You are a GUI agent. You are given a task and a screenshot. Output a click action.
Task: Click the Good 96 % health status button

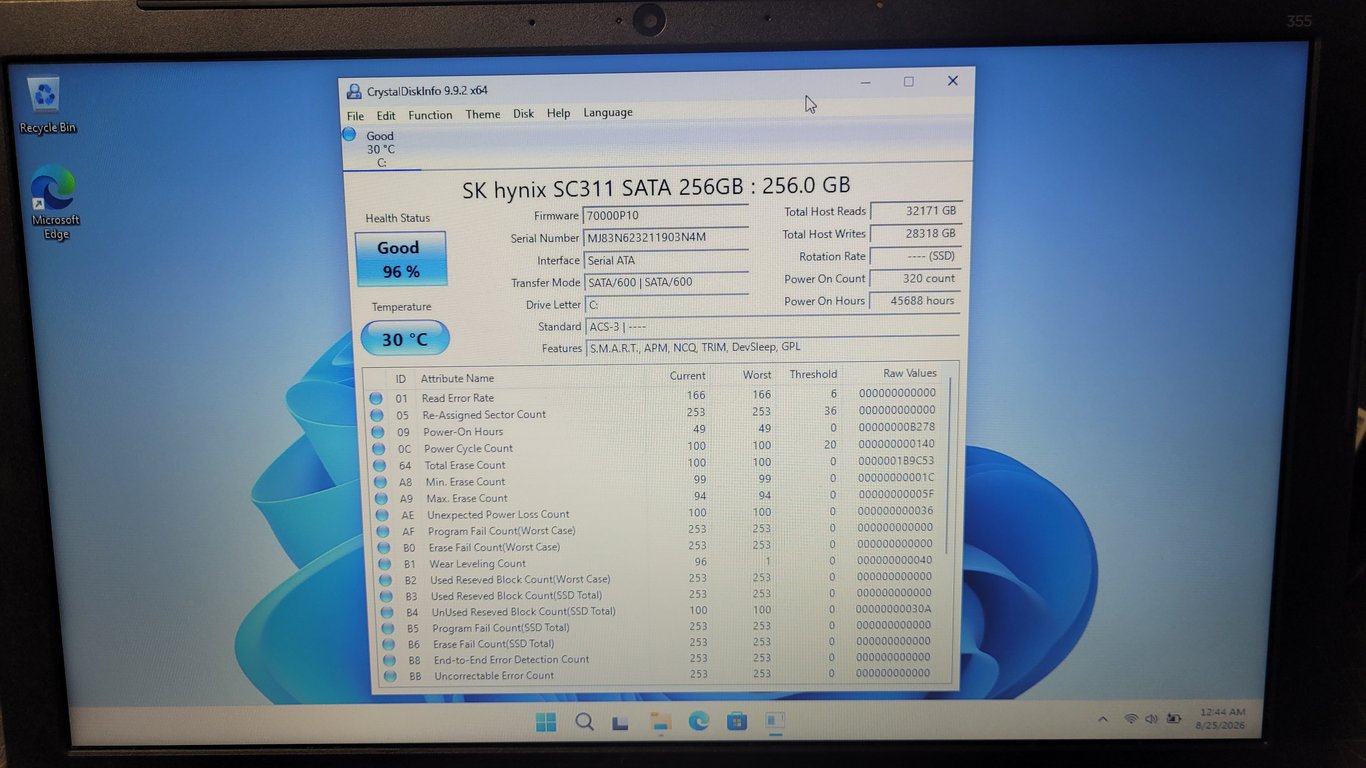pyautogui.click(x=400, y=259)
